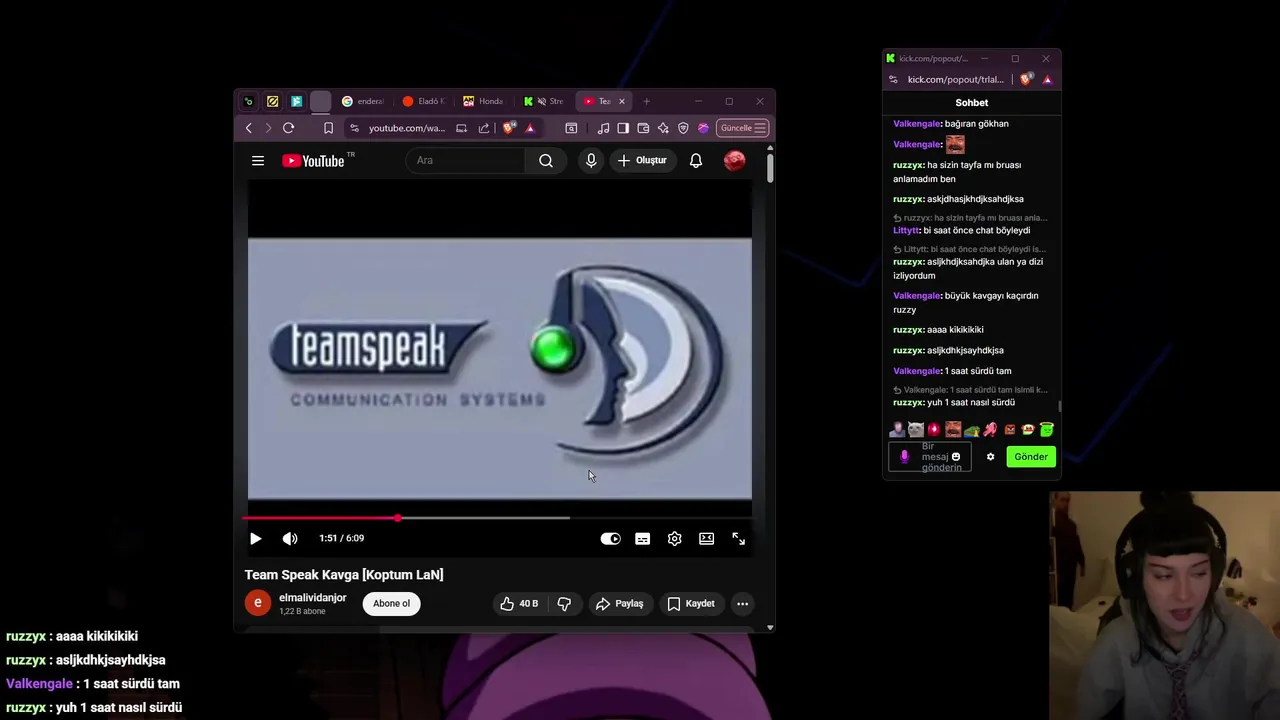The height and width of the screenshot is (720, 1280).
Task: Reload the YouTube page
Action: point(288,128)
